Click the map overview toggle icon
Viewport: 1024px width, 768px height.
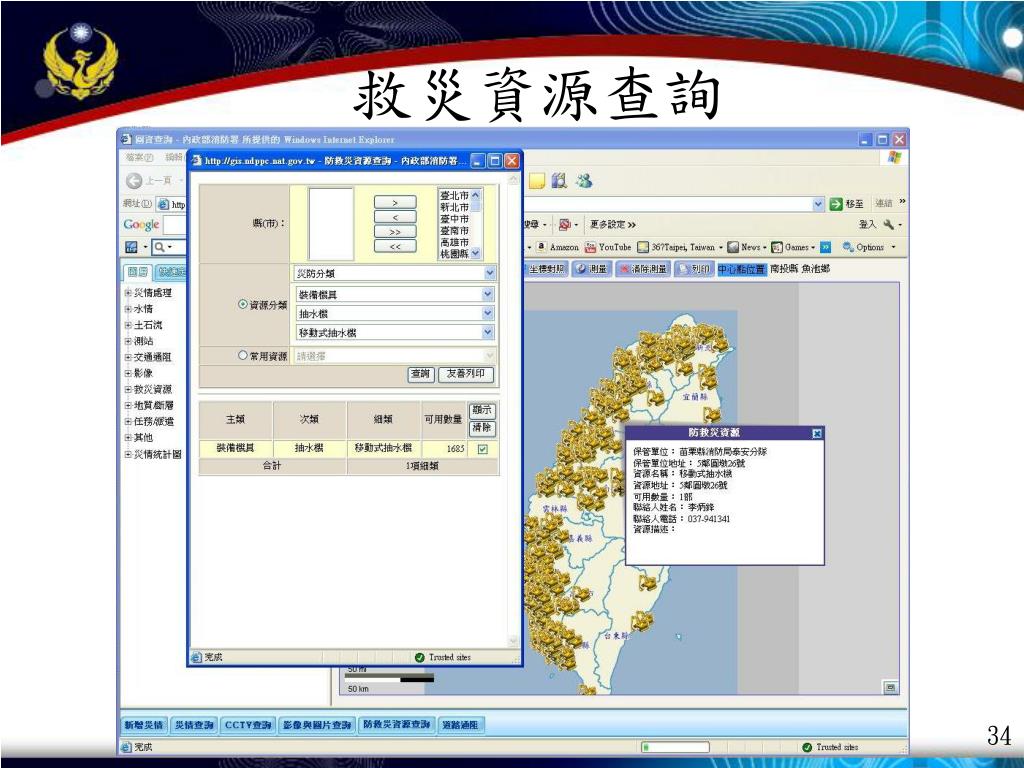click(x=890, y=687)
